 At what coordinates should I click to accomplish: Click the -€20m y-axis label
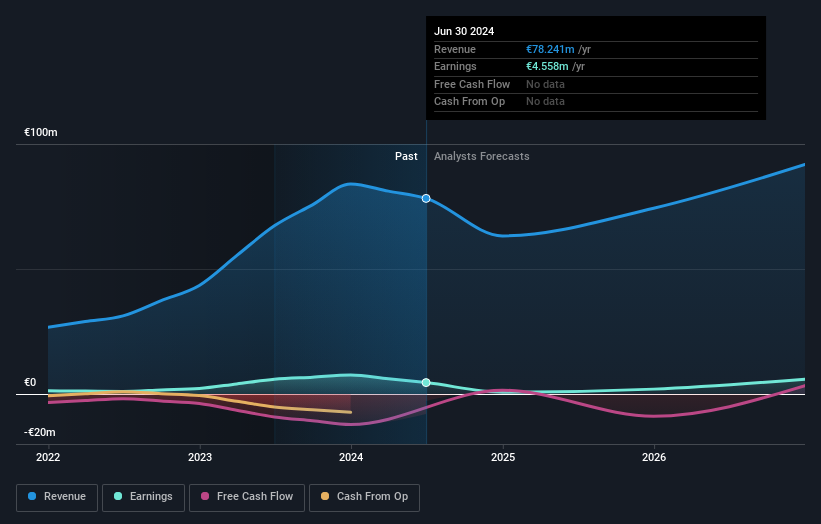[x=40, y=432]
